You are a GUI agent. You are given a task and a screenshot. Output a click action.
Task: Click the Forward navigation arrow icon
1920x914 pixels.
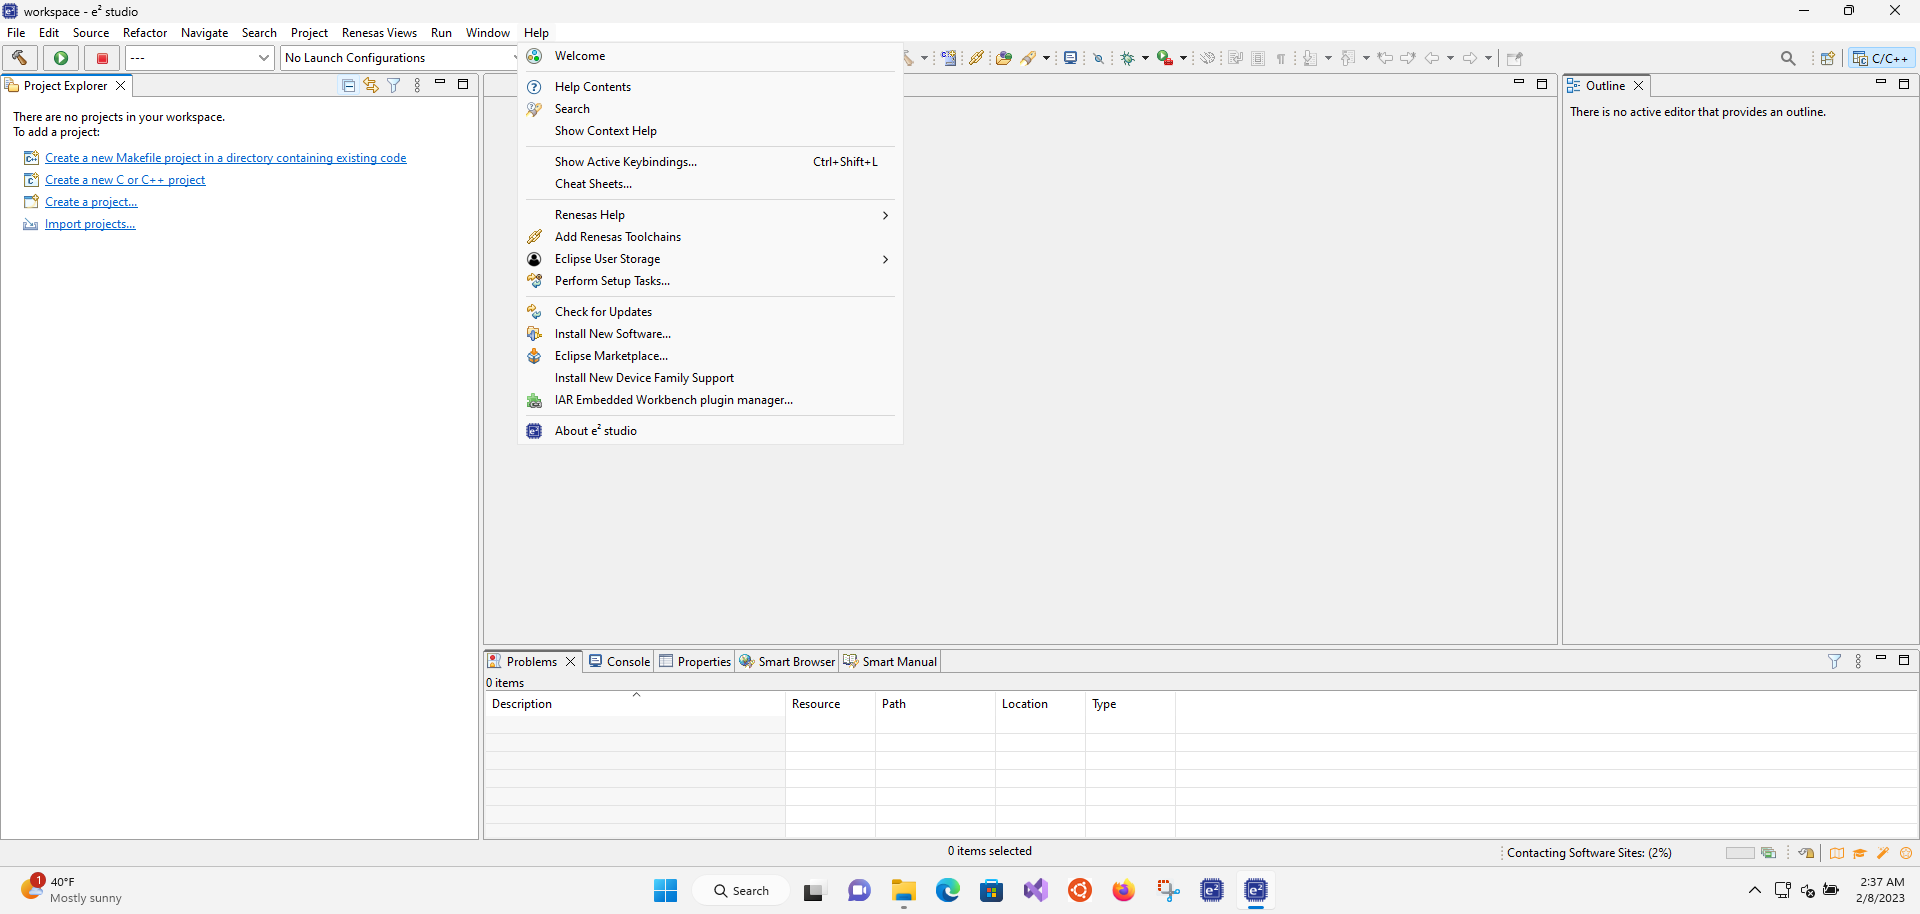tap(1470, 58)
